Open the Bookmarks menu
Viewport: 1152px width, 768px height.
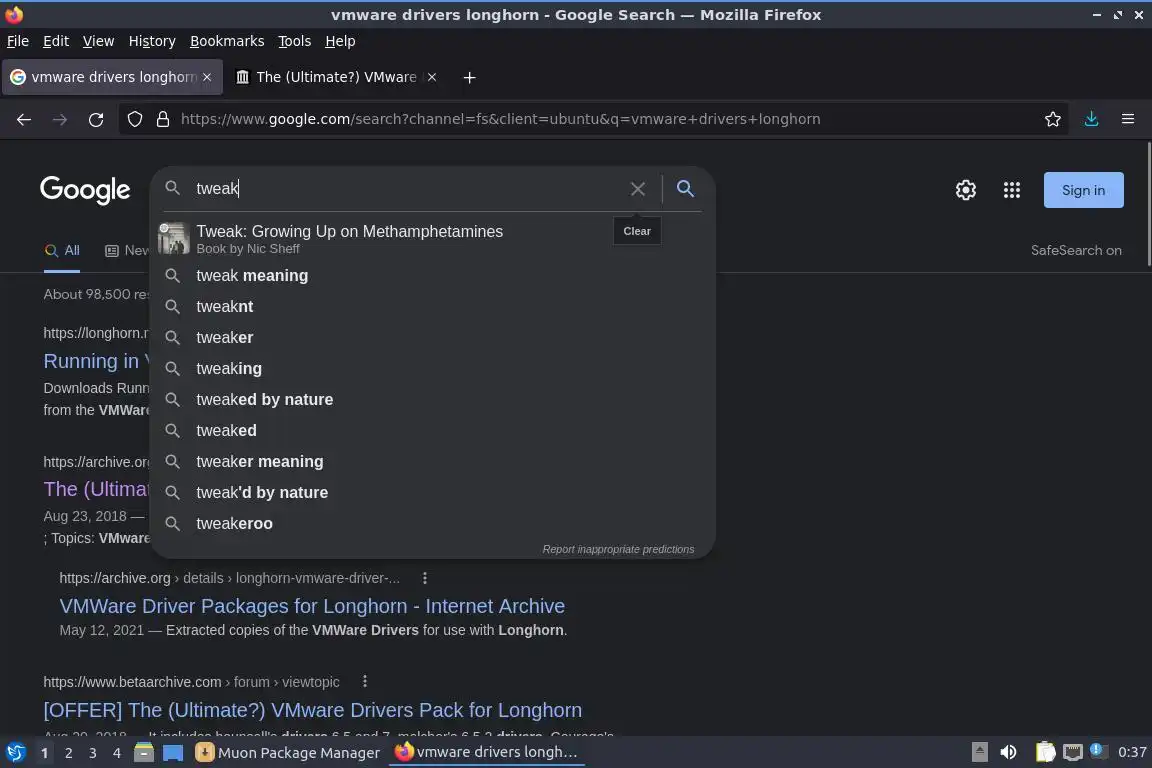pyautogui.click(x=227, y=41)
